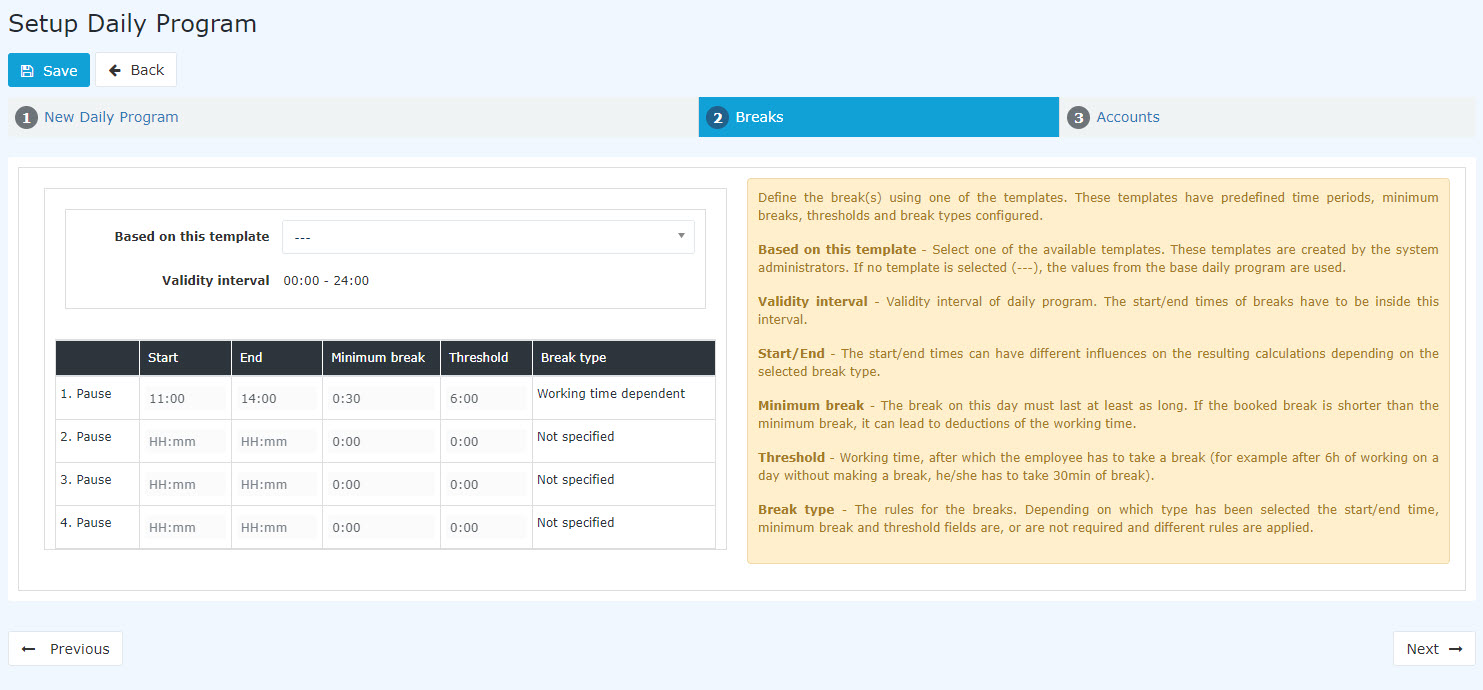Edit Threshold value for 3. Pause

pos(486,484)
